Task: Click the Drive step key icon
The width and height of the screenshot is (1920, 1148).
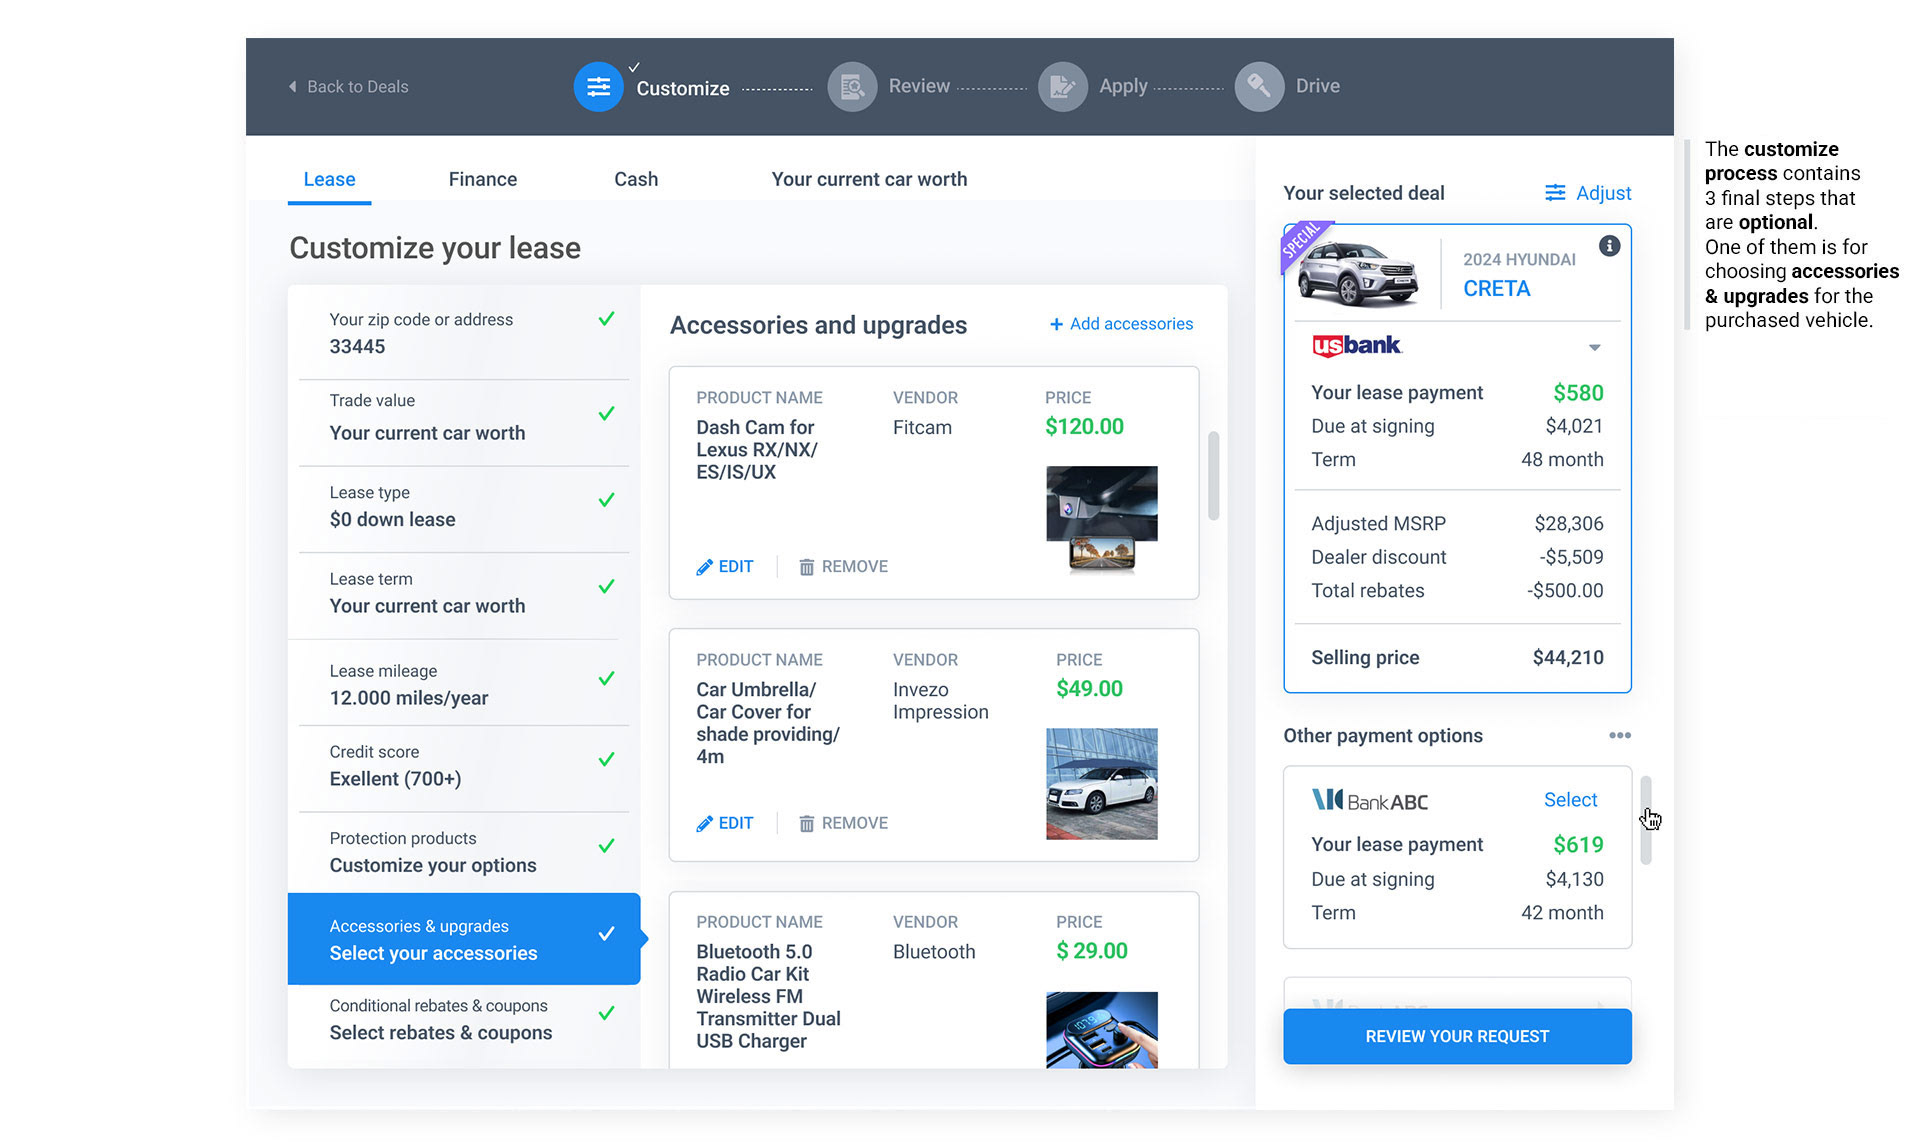Action: click(x=1259, y=87)
